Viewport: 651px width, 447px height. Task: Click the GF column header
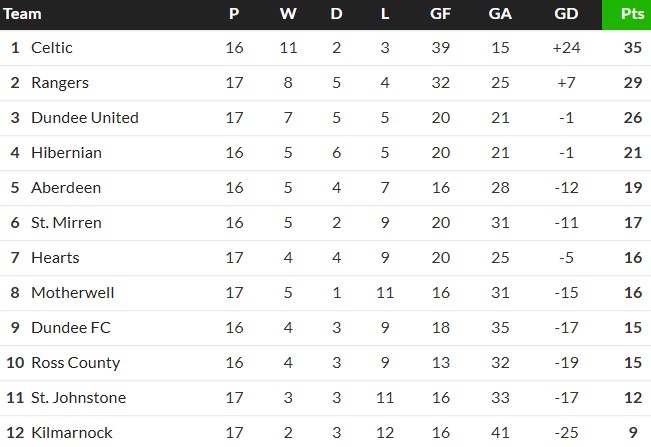point(439,14)
